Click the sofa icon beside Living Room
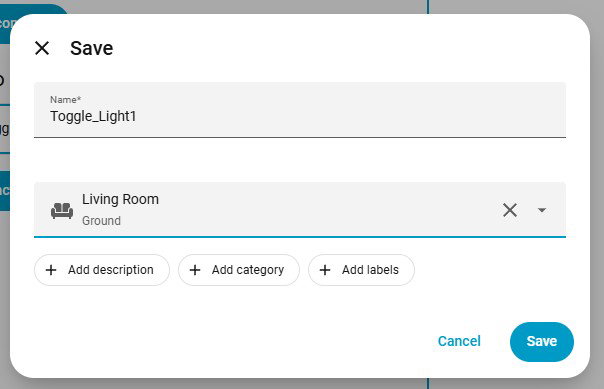The image size is (604, 389). coord(62,210)
